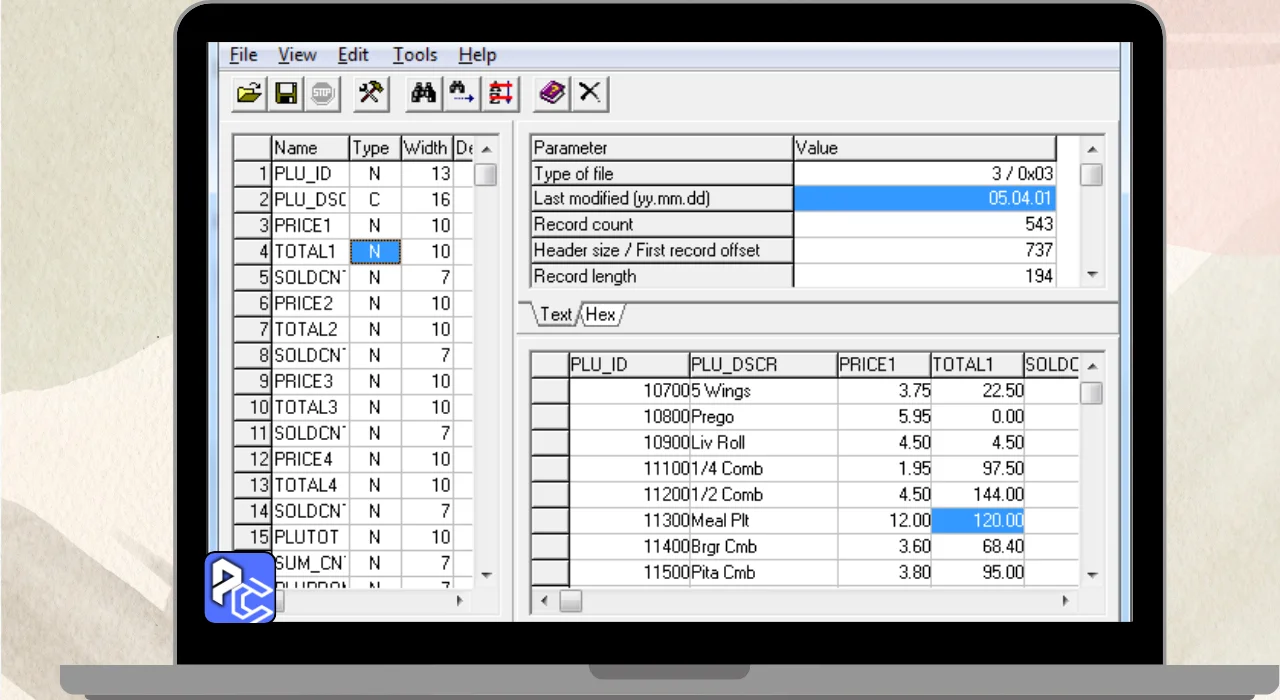Image resolution: width=1280 pixels, height=700 pixels.
Task: Switch to the Hex tab
Action: (600, 314)
